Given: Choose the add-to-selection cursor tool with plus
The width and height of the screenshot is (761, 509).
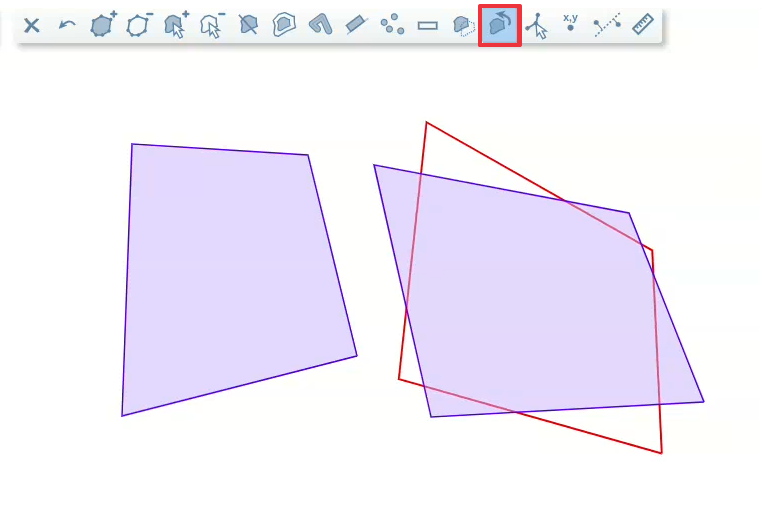Looking at the screenshot, I should [x=176, y=25].
